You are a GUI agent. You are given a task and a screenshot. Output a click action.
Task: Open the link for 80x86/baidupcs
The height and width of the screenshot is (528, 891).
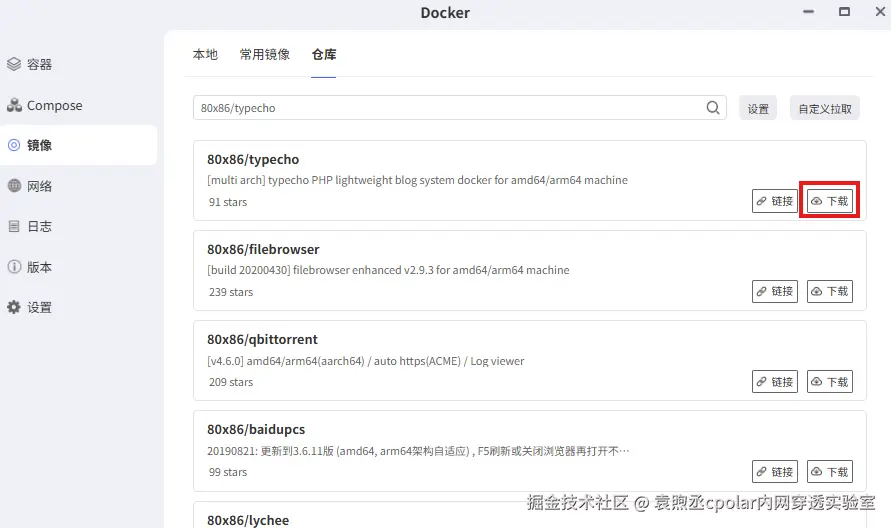click(x=775, y=471)
